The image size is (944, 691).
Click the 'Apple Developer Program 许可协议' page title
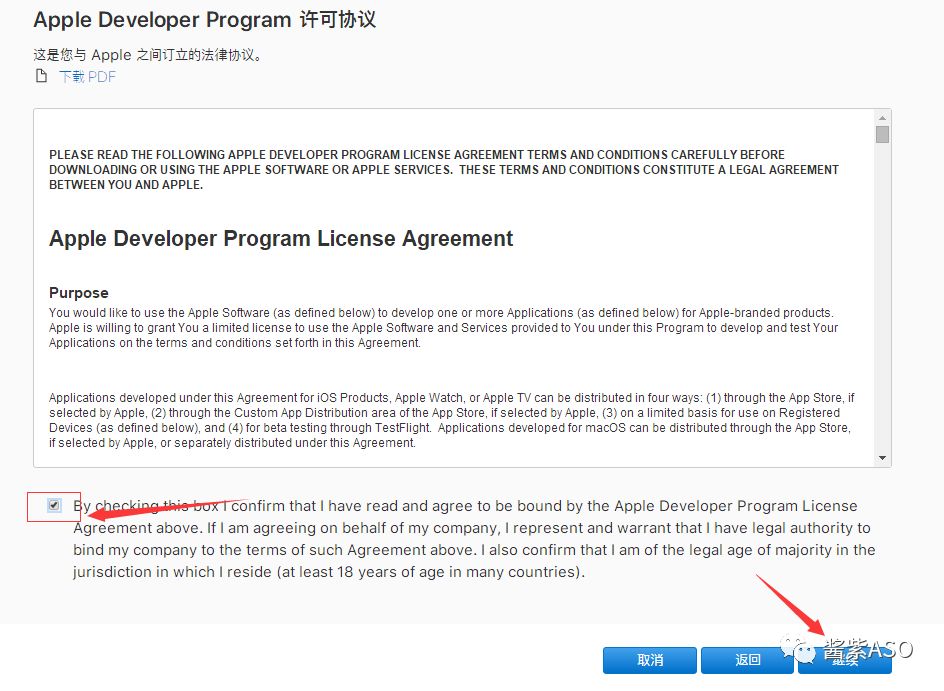pyautogui.click(x=205, y=20)
